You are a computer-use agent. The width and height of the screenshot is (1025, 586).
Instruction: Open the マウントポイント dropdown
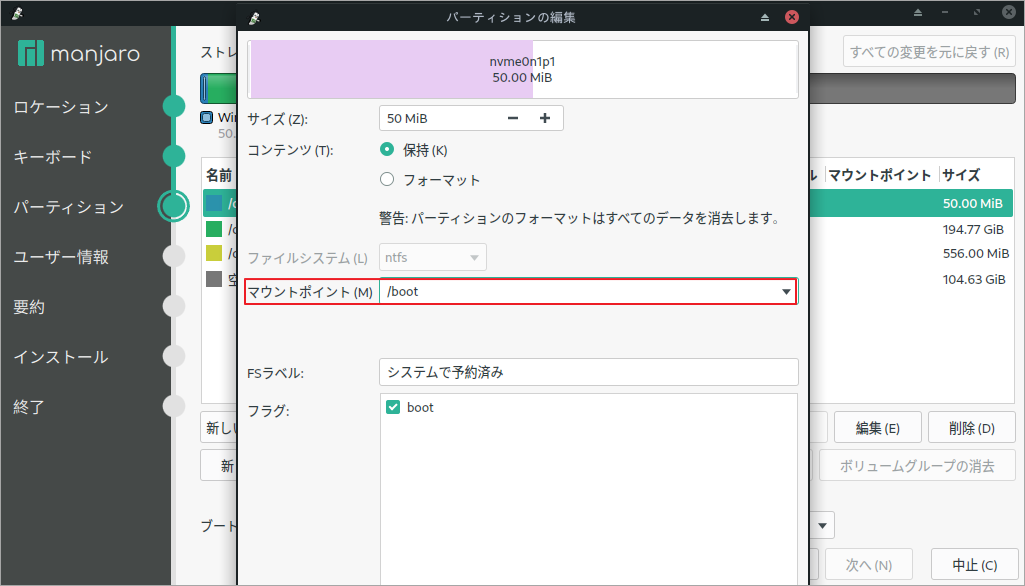pos(784,291)
